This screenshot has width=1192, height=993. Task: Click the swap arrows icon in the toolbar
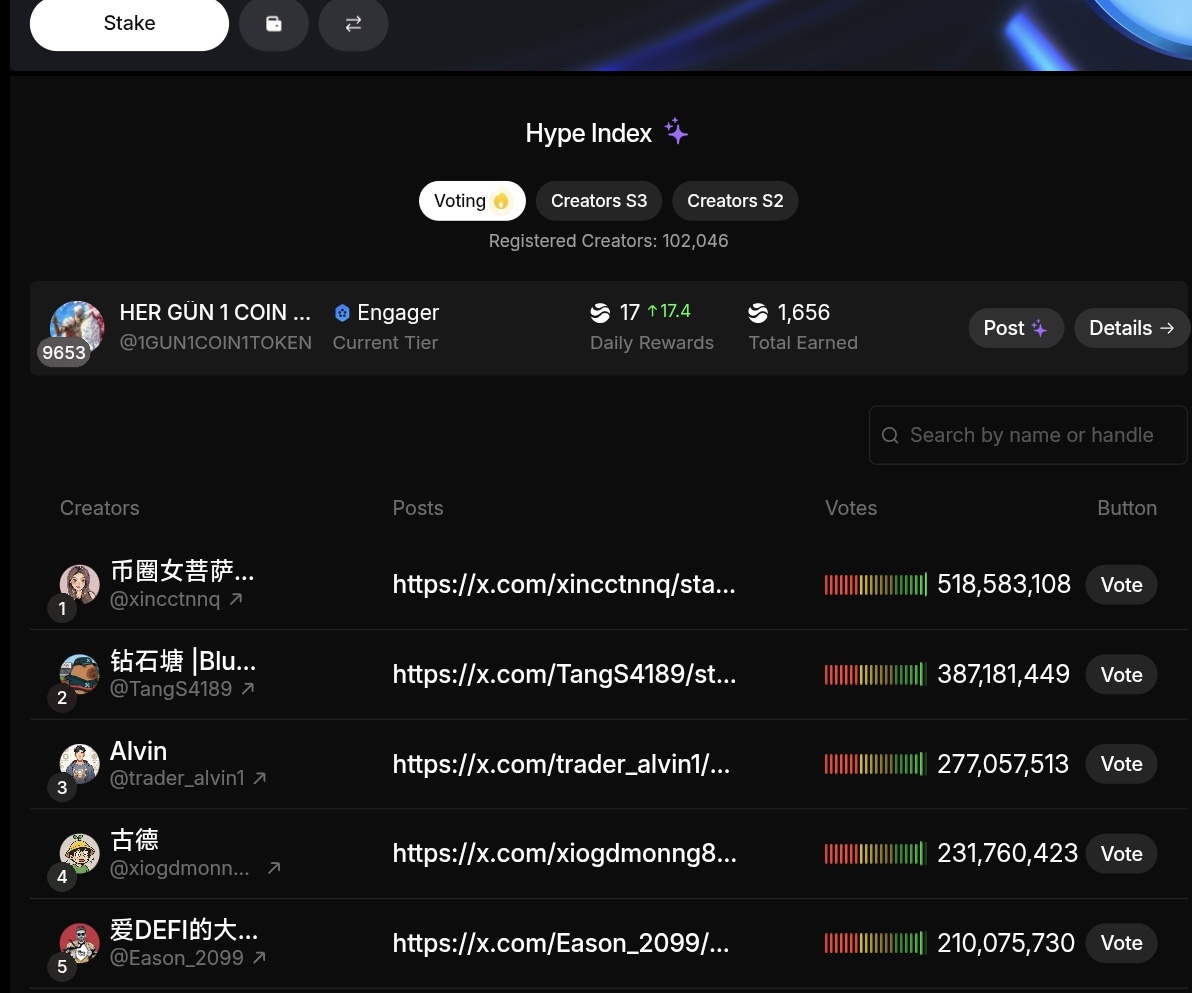tap(353, 24)
